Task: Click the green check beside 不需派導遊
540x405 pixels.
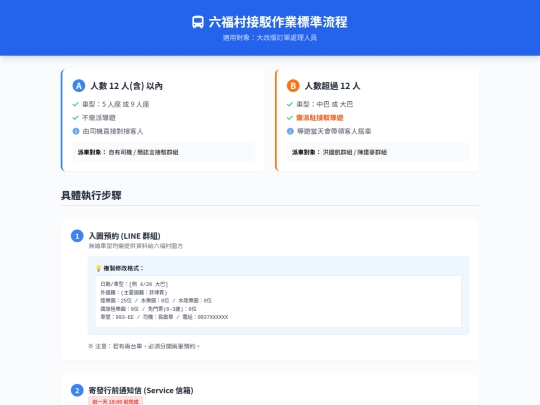Action: (x=76, y=118)
